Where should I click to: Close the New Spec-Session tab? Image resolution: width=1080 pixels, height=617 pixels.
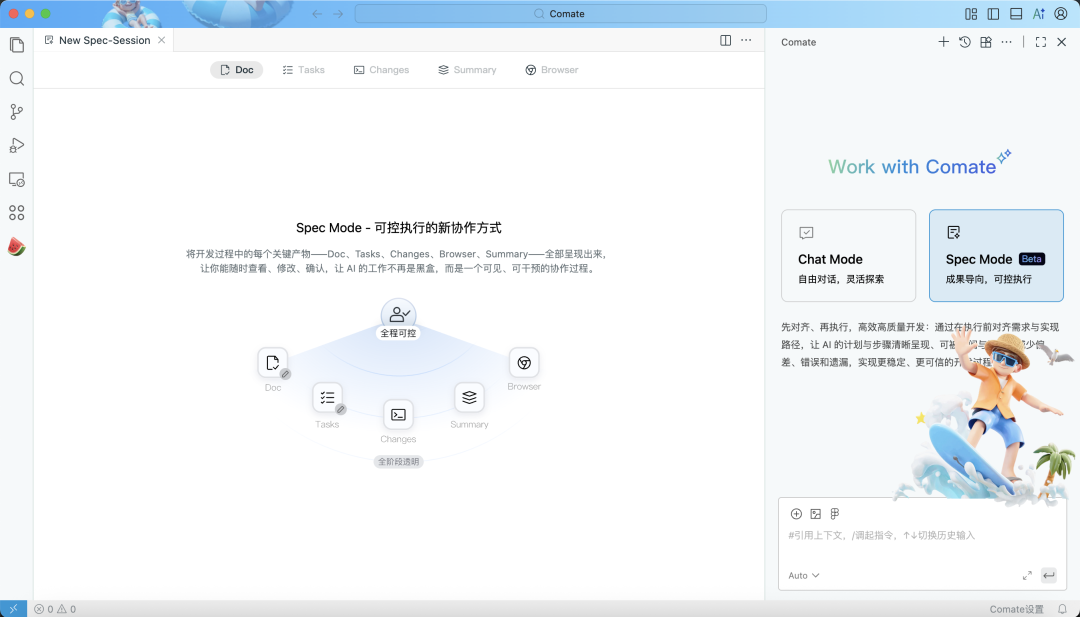pyautogui.click(x=161, y=40)
